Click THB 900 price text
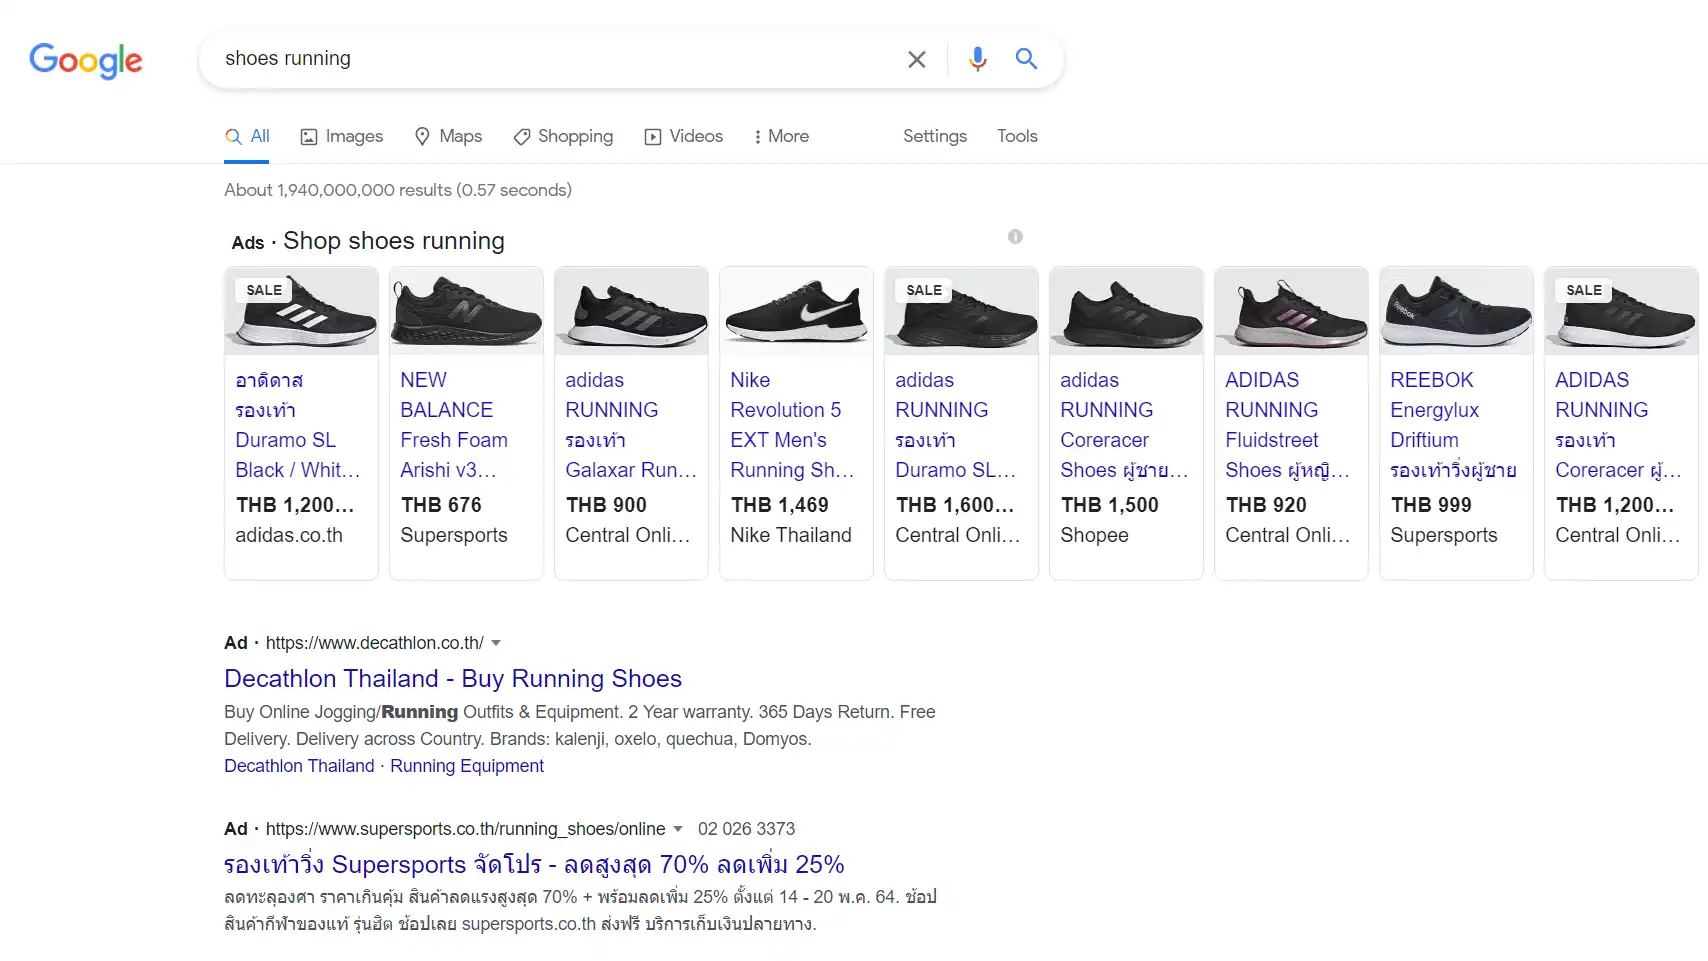 coord(606,505)
